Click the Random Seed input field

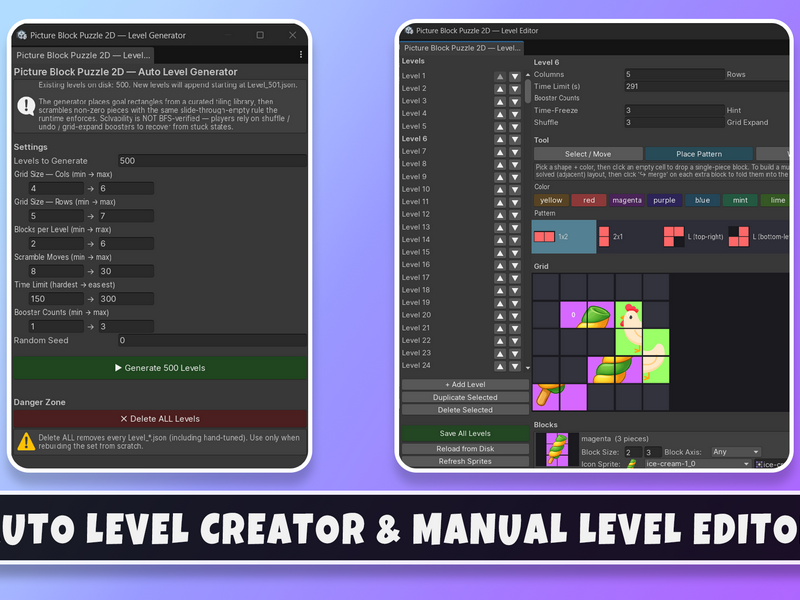click(x=212, y=340)
